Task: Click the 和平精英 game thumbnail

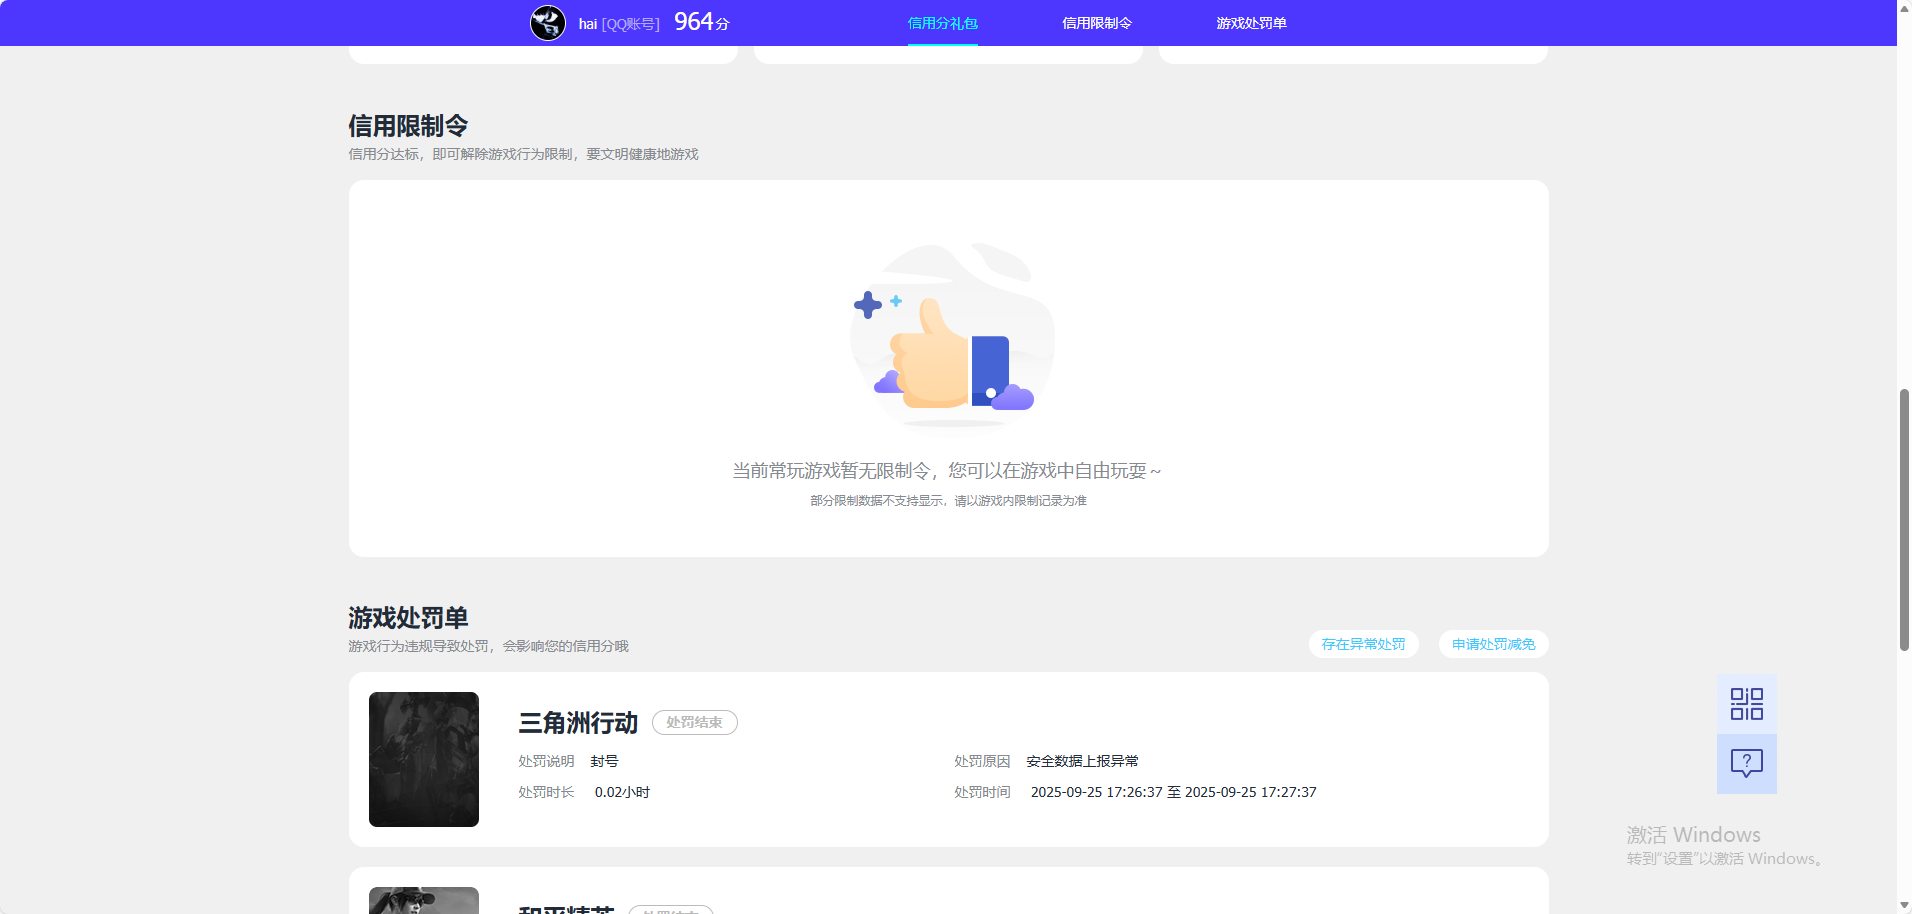Action: point(423,900)
